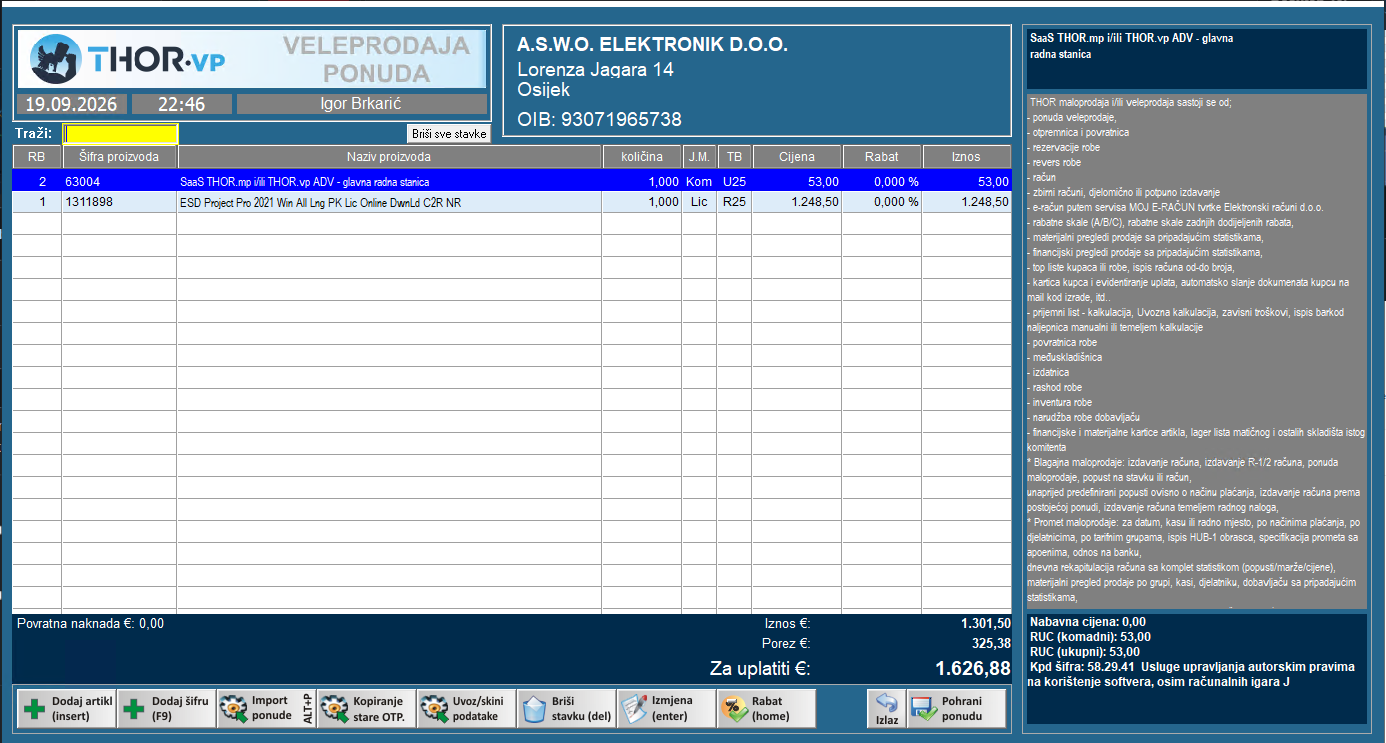Click the Kpd šifra: 58.29.41 line
The image size is (1386, 743).
click(1193, 674)
